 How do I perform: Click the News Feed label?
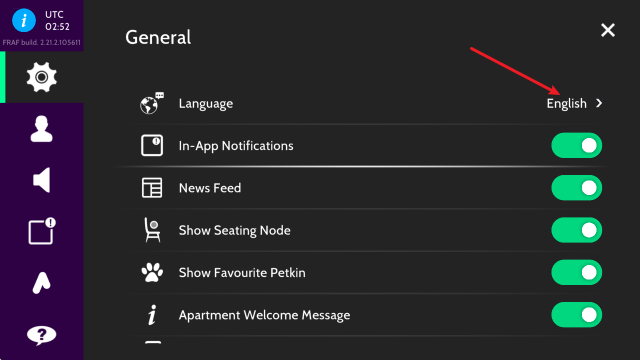210,188
